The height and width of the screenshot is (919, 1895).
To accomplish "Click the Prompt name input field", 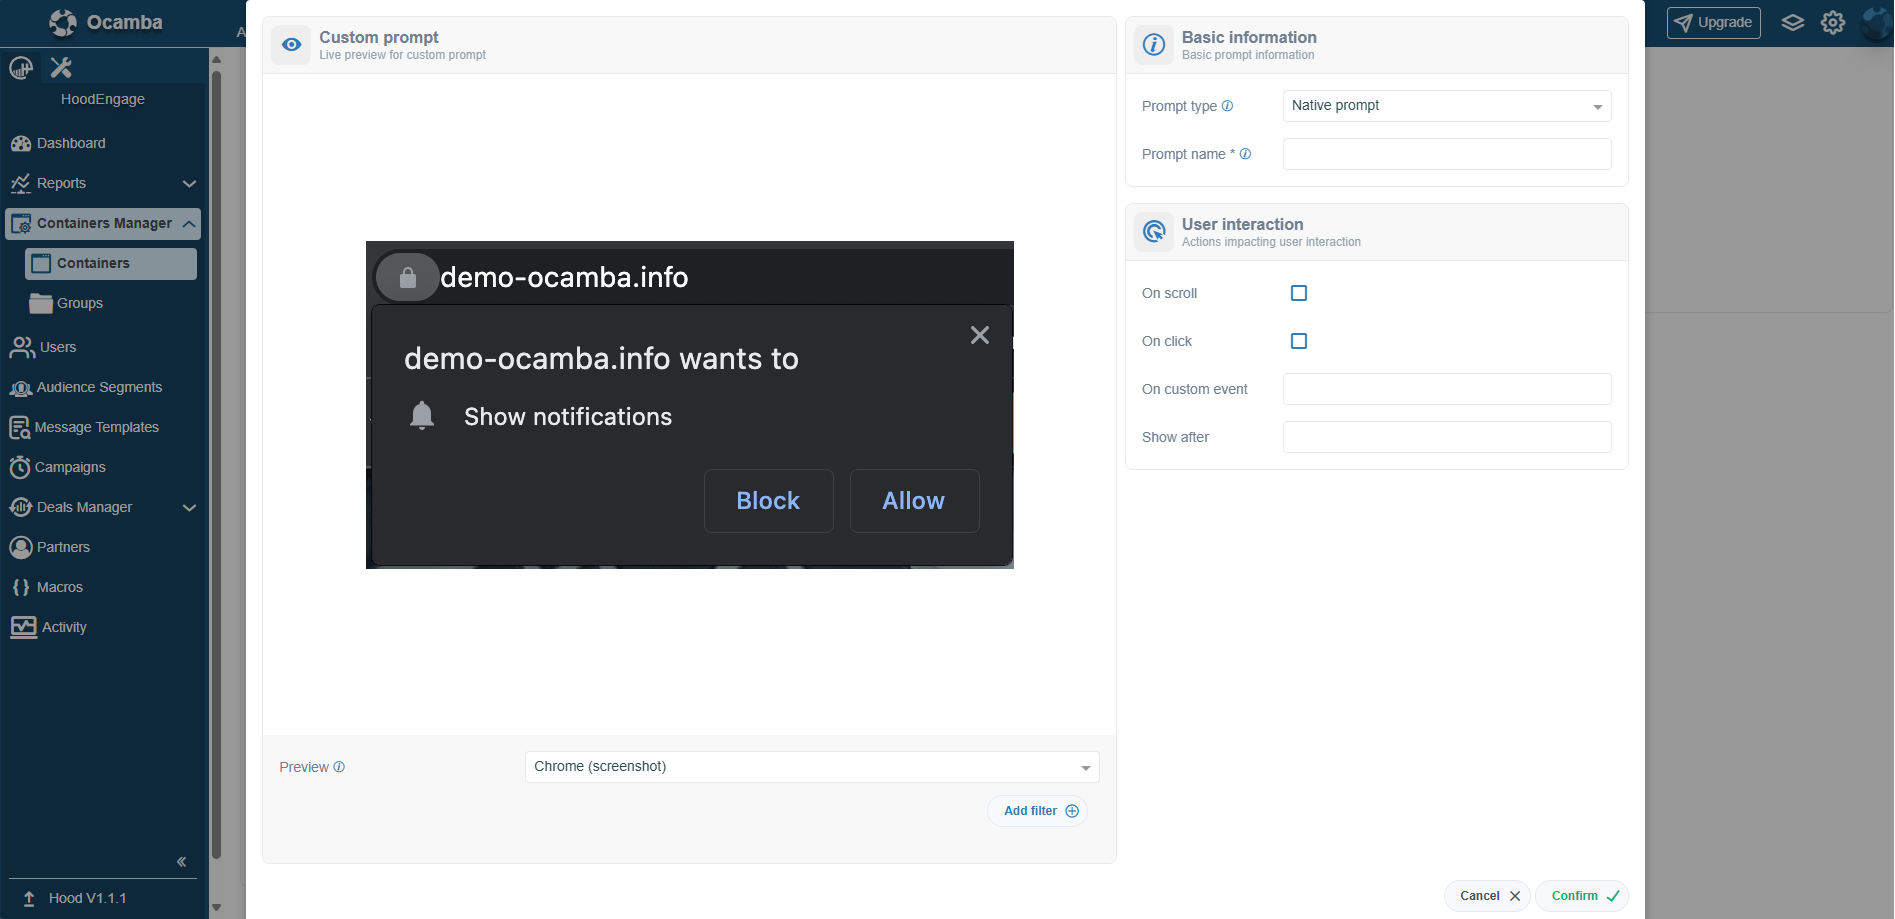I will pos(1447,154).
